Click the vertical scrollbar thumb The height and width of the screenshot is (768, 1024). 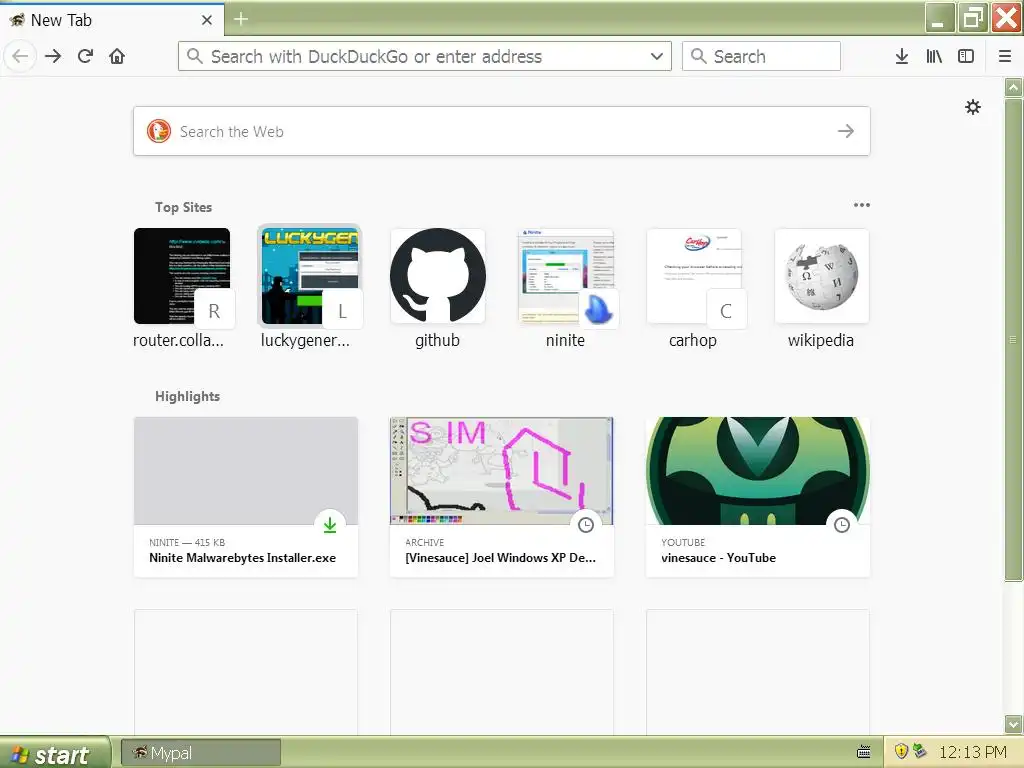click(1013, 339)
